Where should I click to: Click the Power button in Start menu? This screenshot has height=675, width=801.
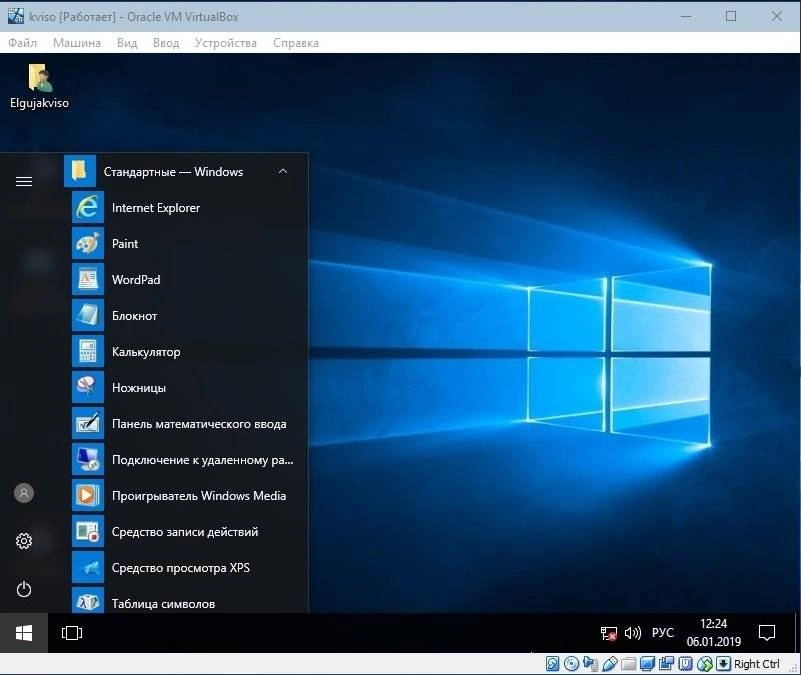coord(24,589)
